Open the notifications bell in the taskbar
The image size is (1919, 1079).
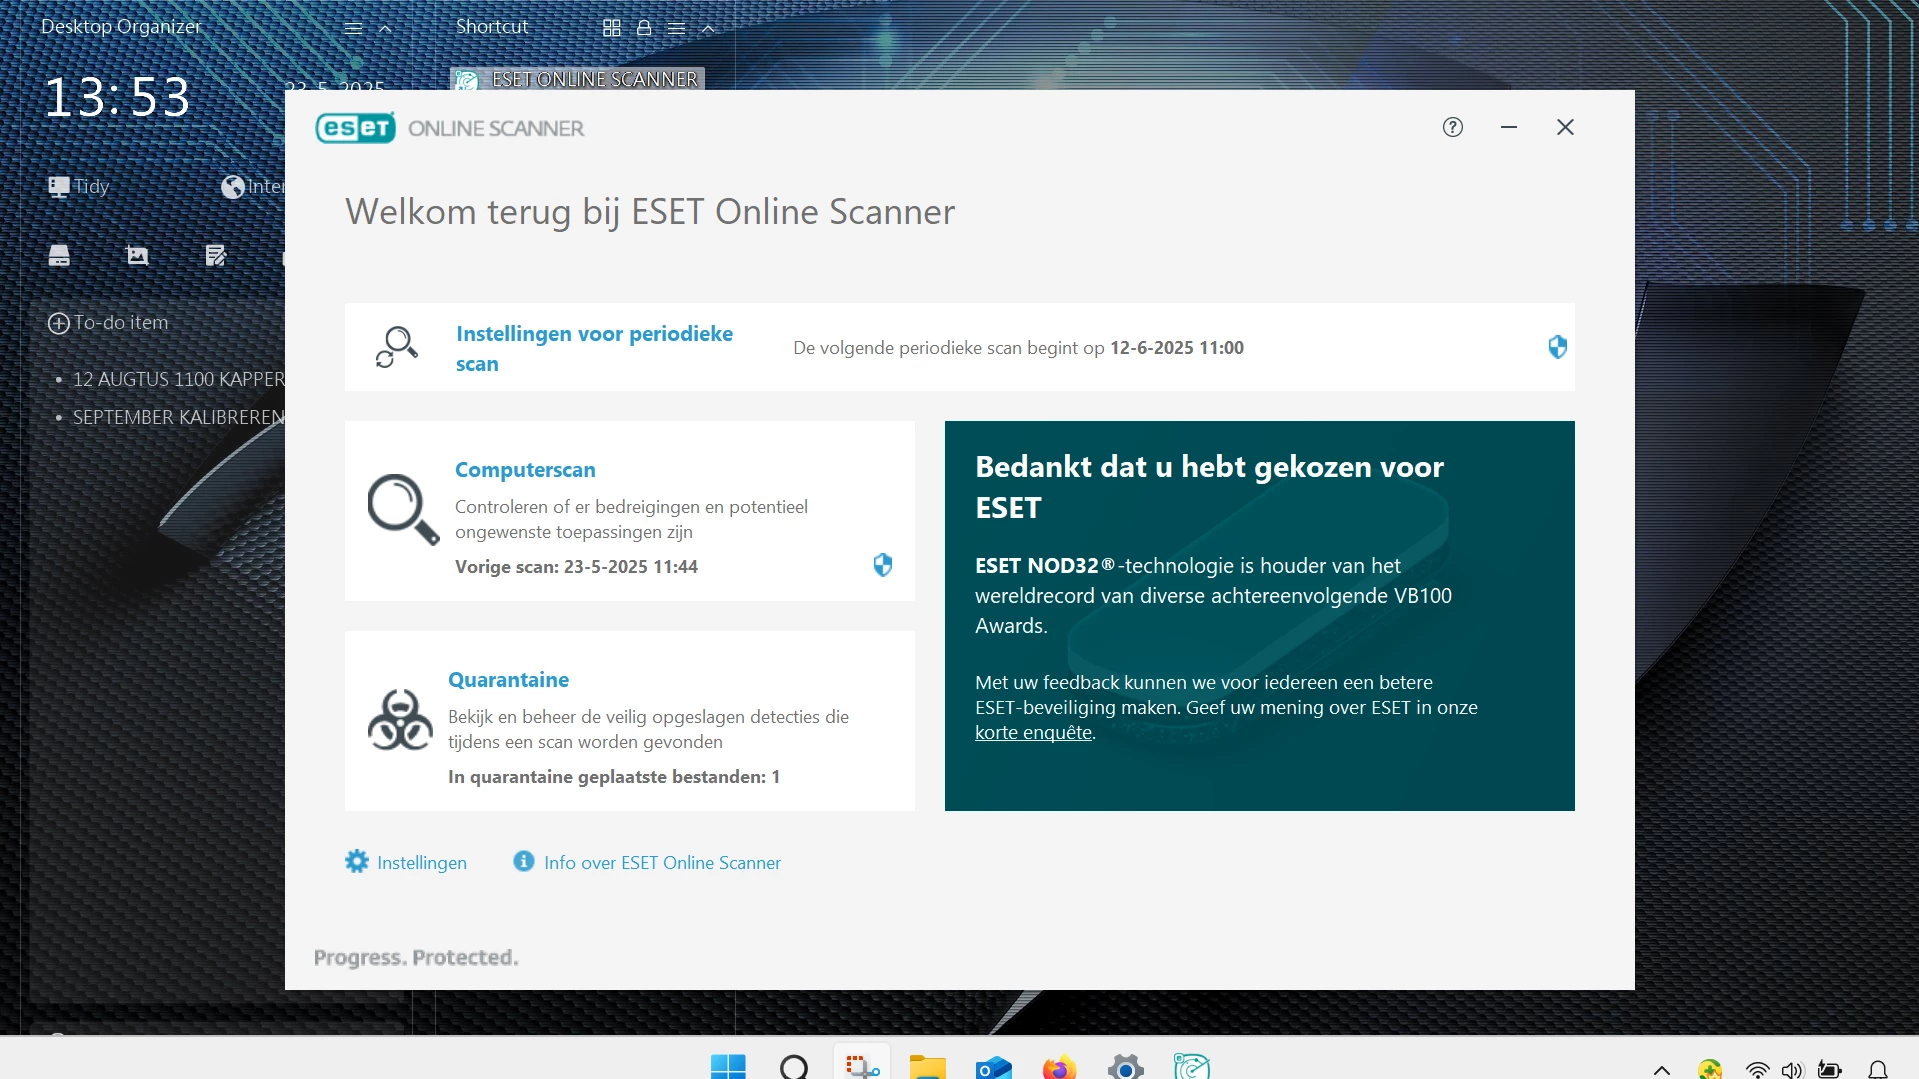(x=1878, y=1070)
